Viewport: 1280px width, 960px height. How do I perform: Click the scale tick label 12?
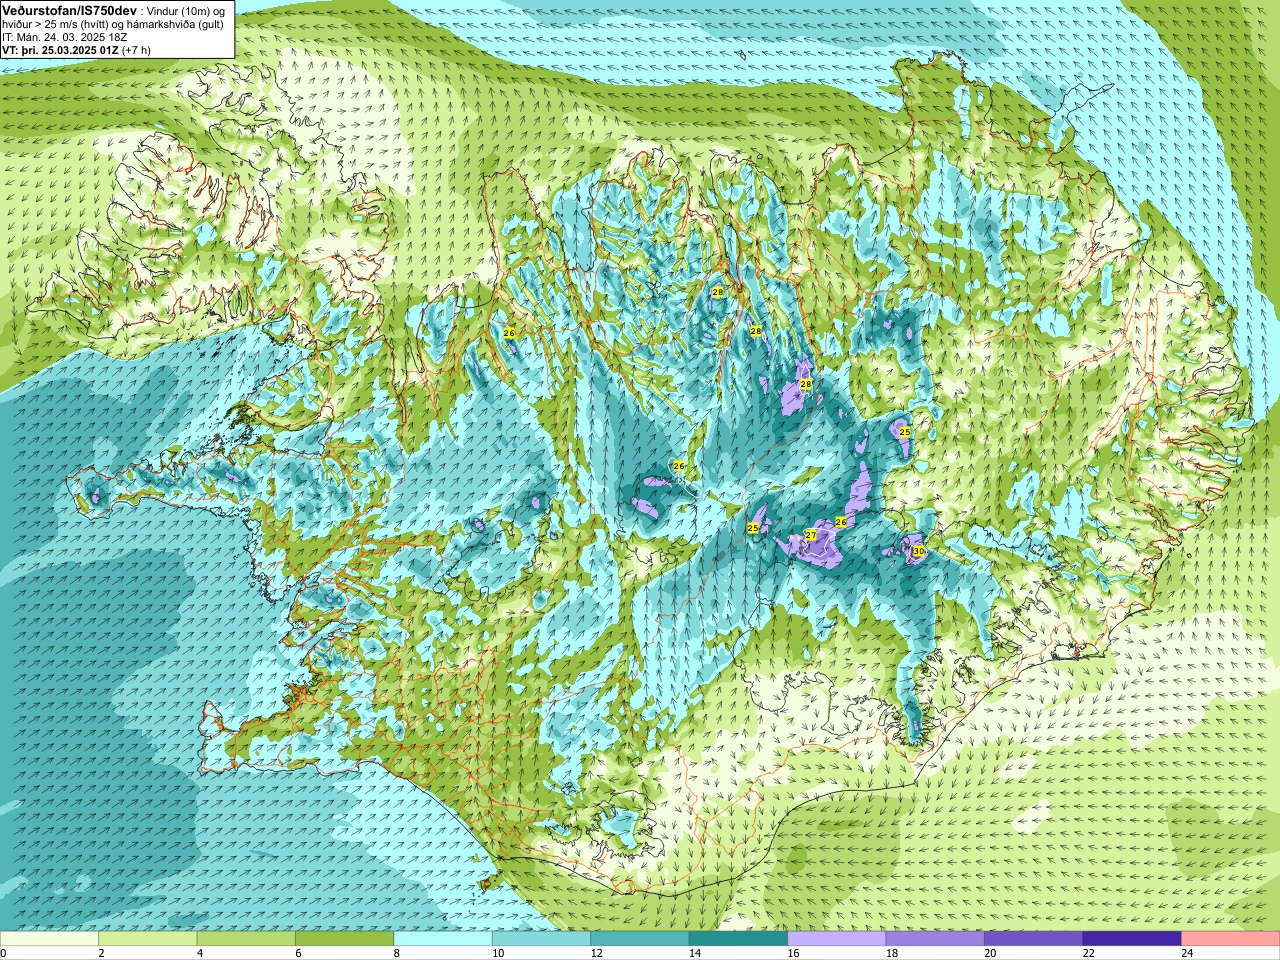click(596, 953)
